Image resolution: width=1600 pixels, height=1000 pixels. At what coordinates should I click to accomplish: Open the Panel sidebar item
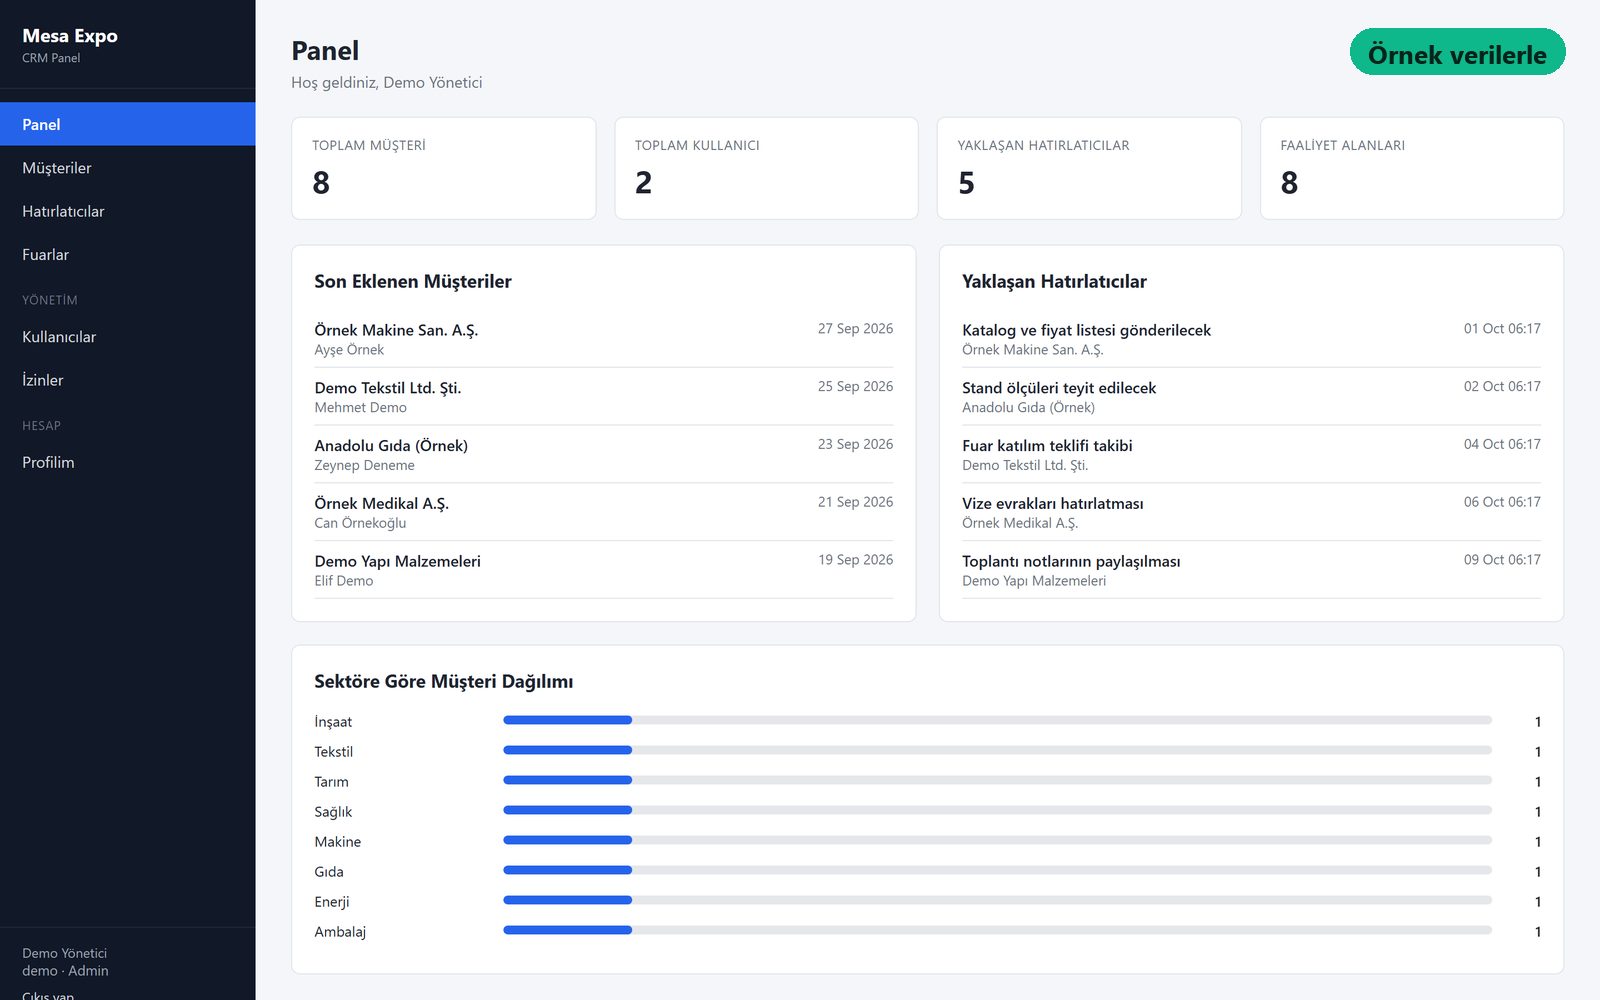(127, 124)
